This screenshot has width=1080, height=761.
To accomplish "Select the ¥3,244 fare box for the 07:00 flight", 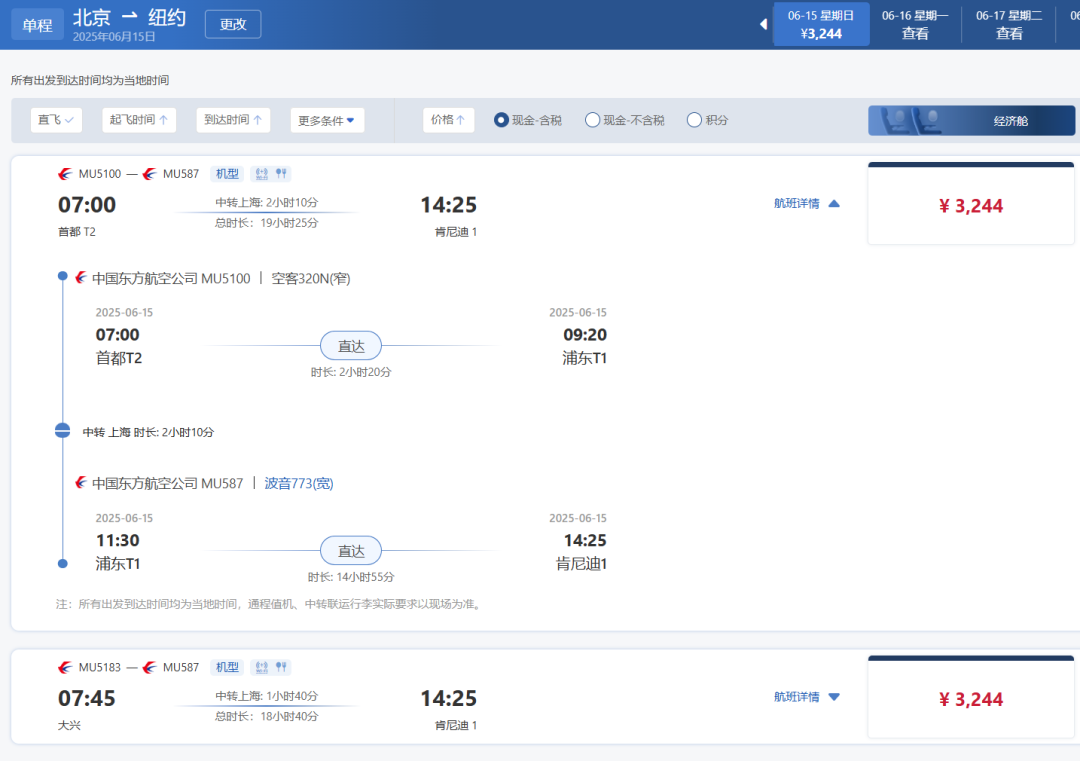I will [971, 206].
